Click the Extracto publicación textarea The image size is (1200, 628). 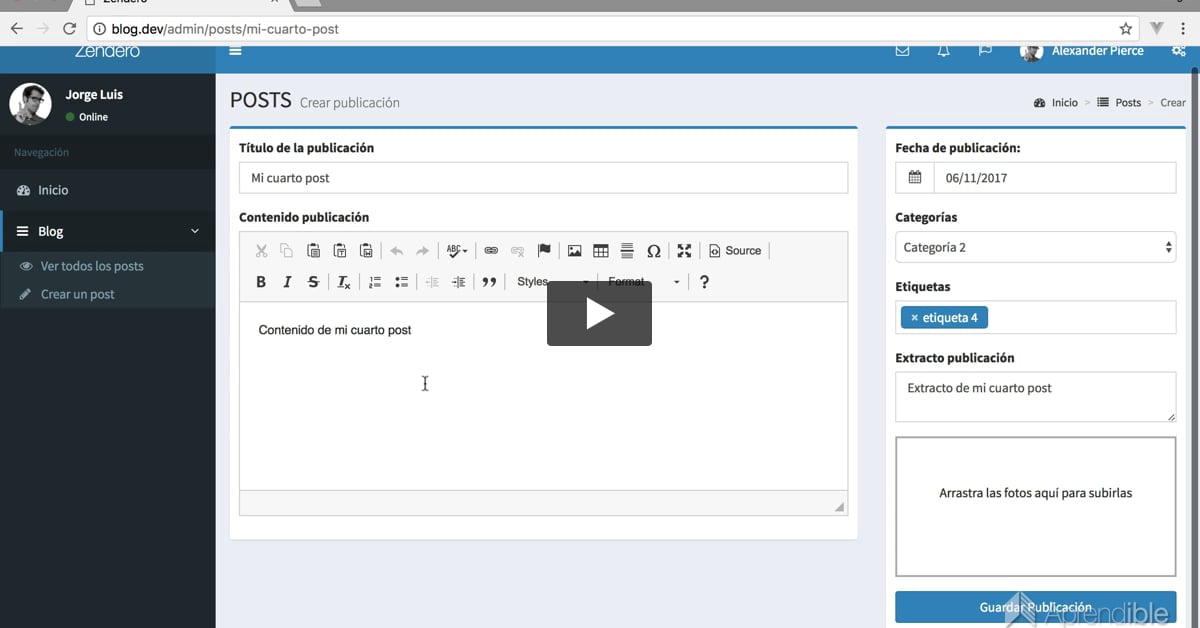coord(1035,397)
